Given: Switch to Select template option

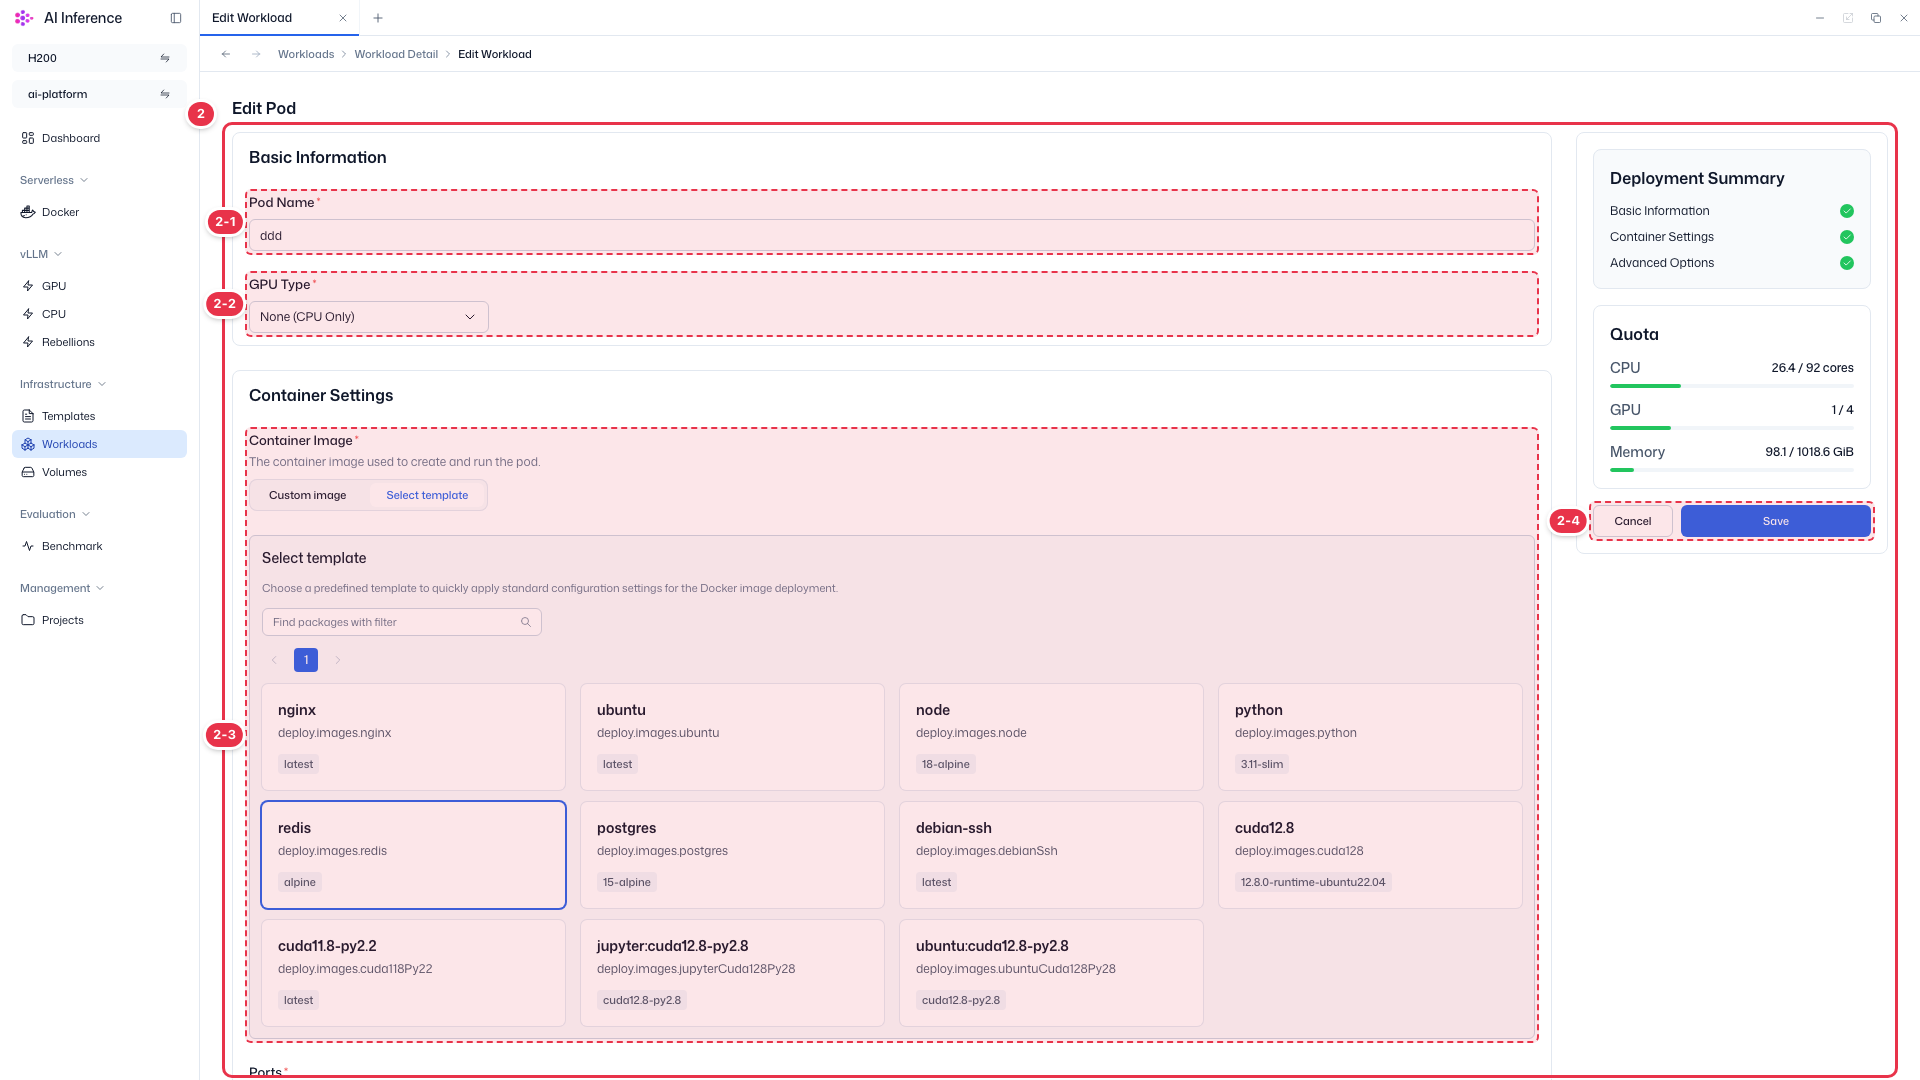Looking at the screenshot, I should point(427,495).
